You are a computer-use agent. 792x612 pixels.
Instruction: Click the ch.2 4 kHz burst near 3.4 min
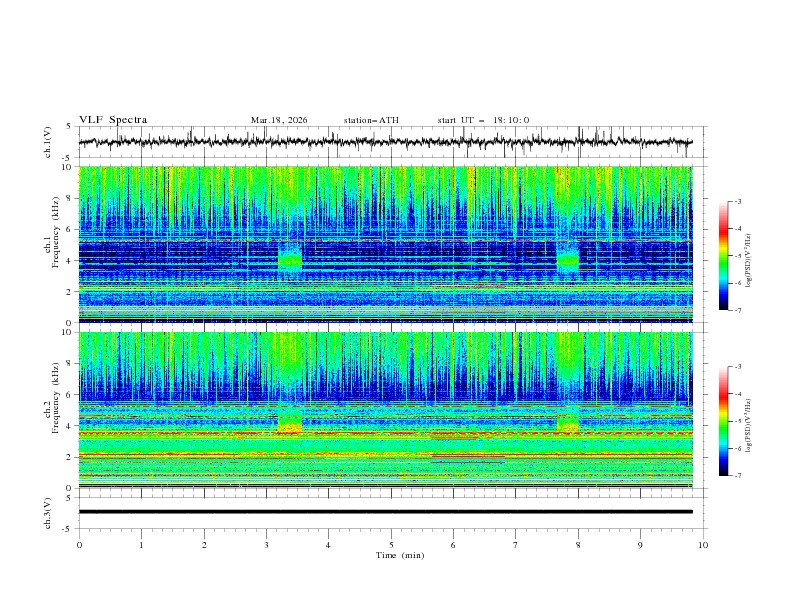[x=290, y=423]
